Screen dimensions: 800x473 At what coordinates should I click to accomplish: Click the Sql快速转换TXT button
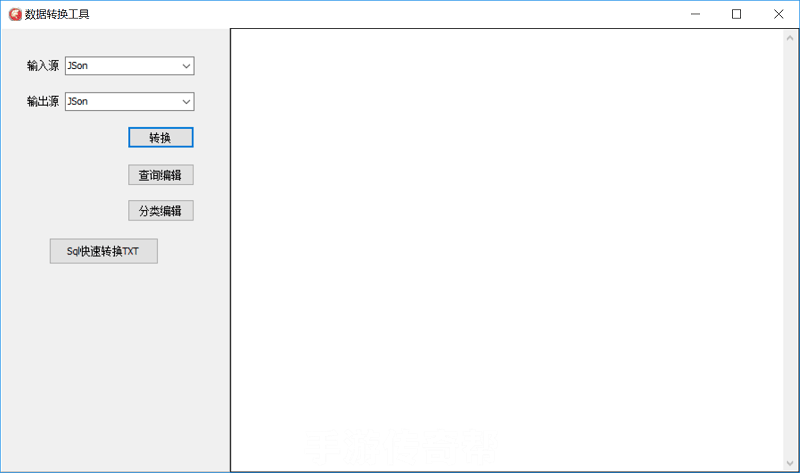(104, 251)
